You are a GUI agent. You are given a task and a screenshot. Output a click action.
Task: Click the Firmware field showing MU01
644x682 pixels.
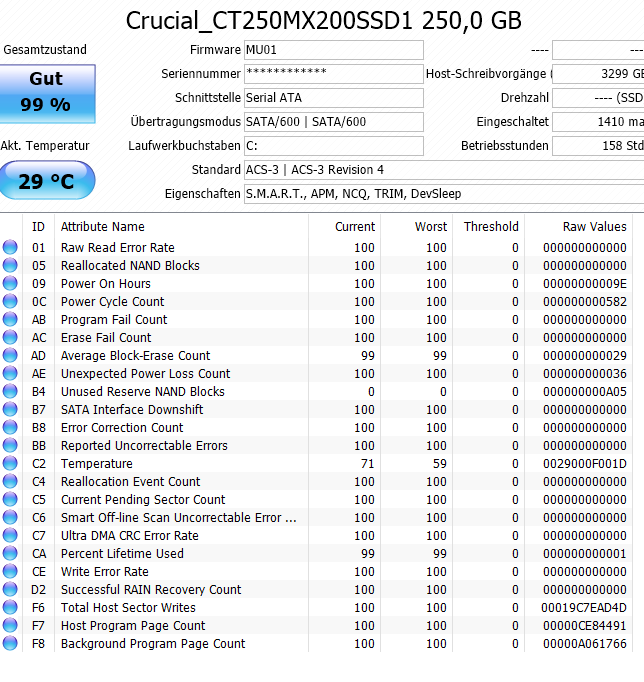(x=334, y=50)
